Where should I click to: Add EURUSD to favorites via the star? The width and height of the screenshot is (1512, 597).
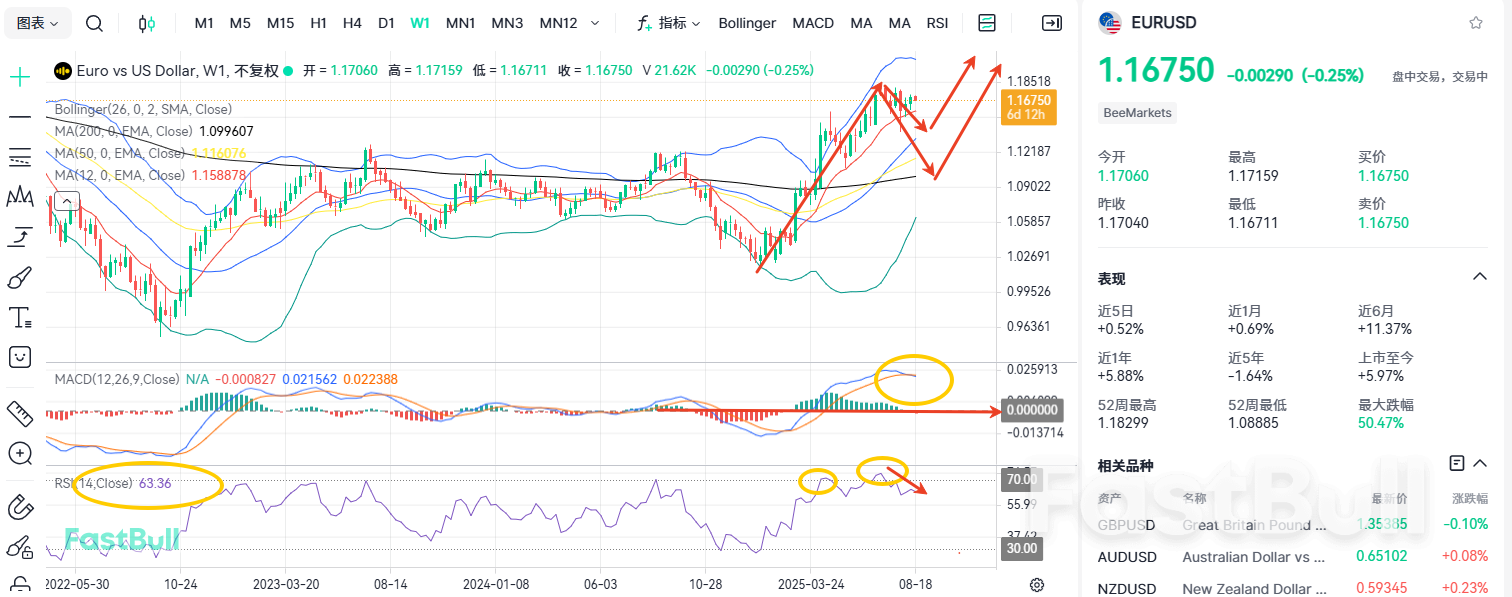click(x=1478, y=22)
